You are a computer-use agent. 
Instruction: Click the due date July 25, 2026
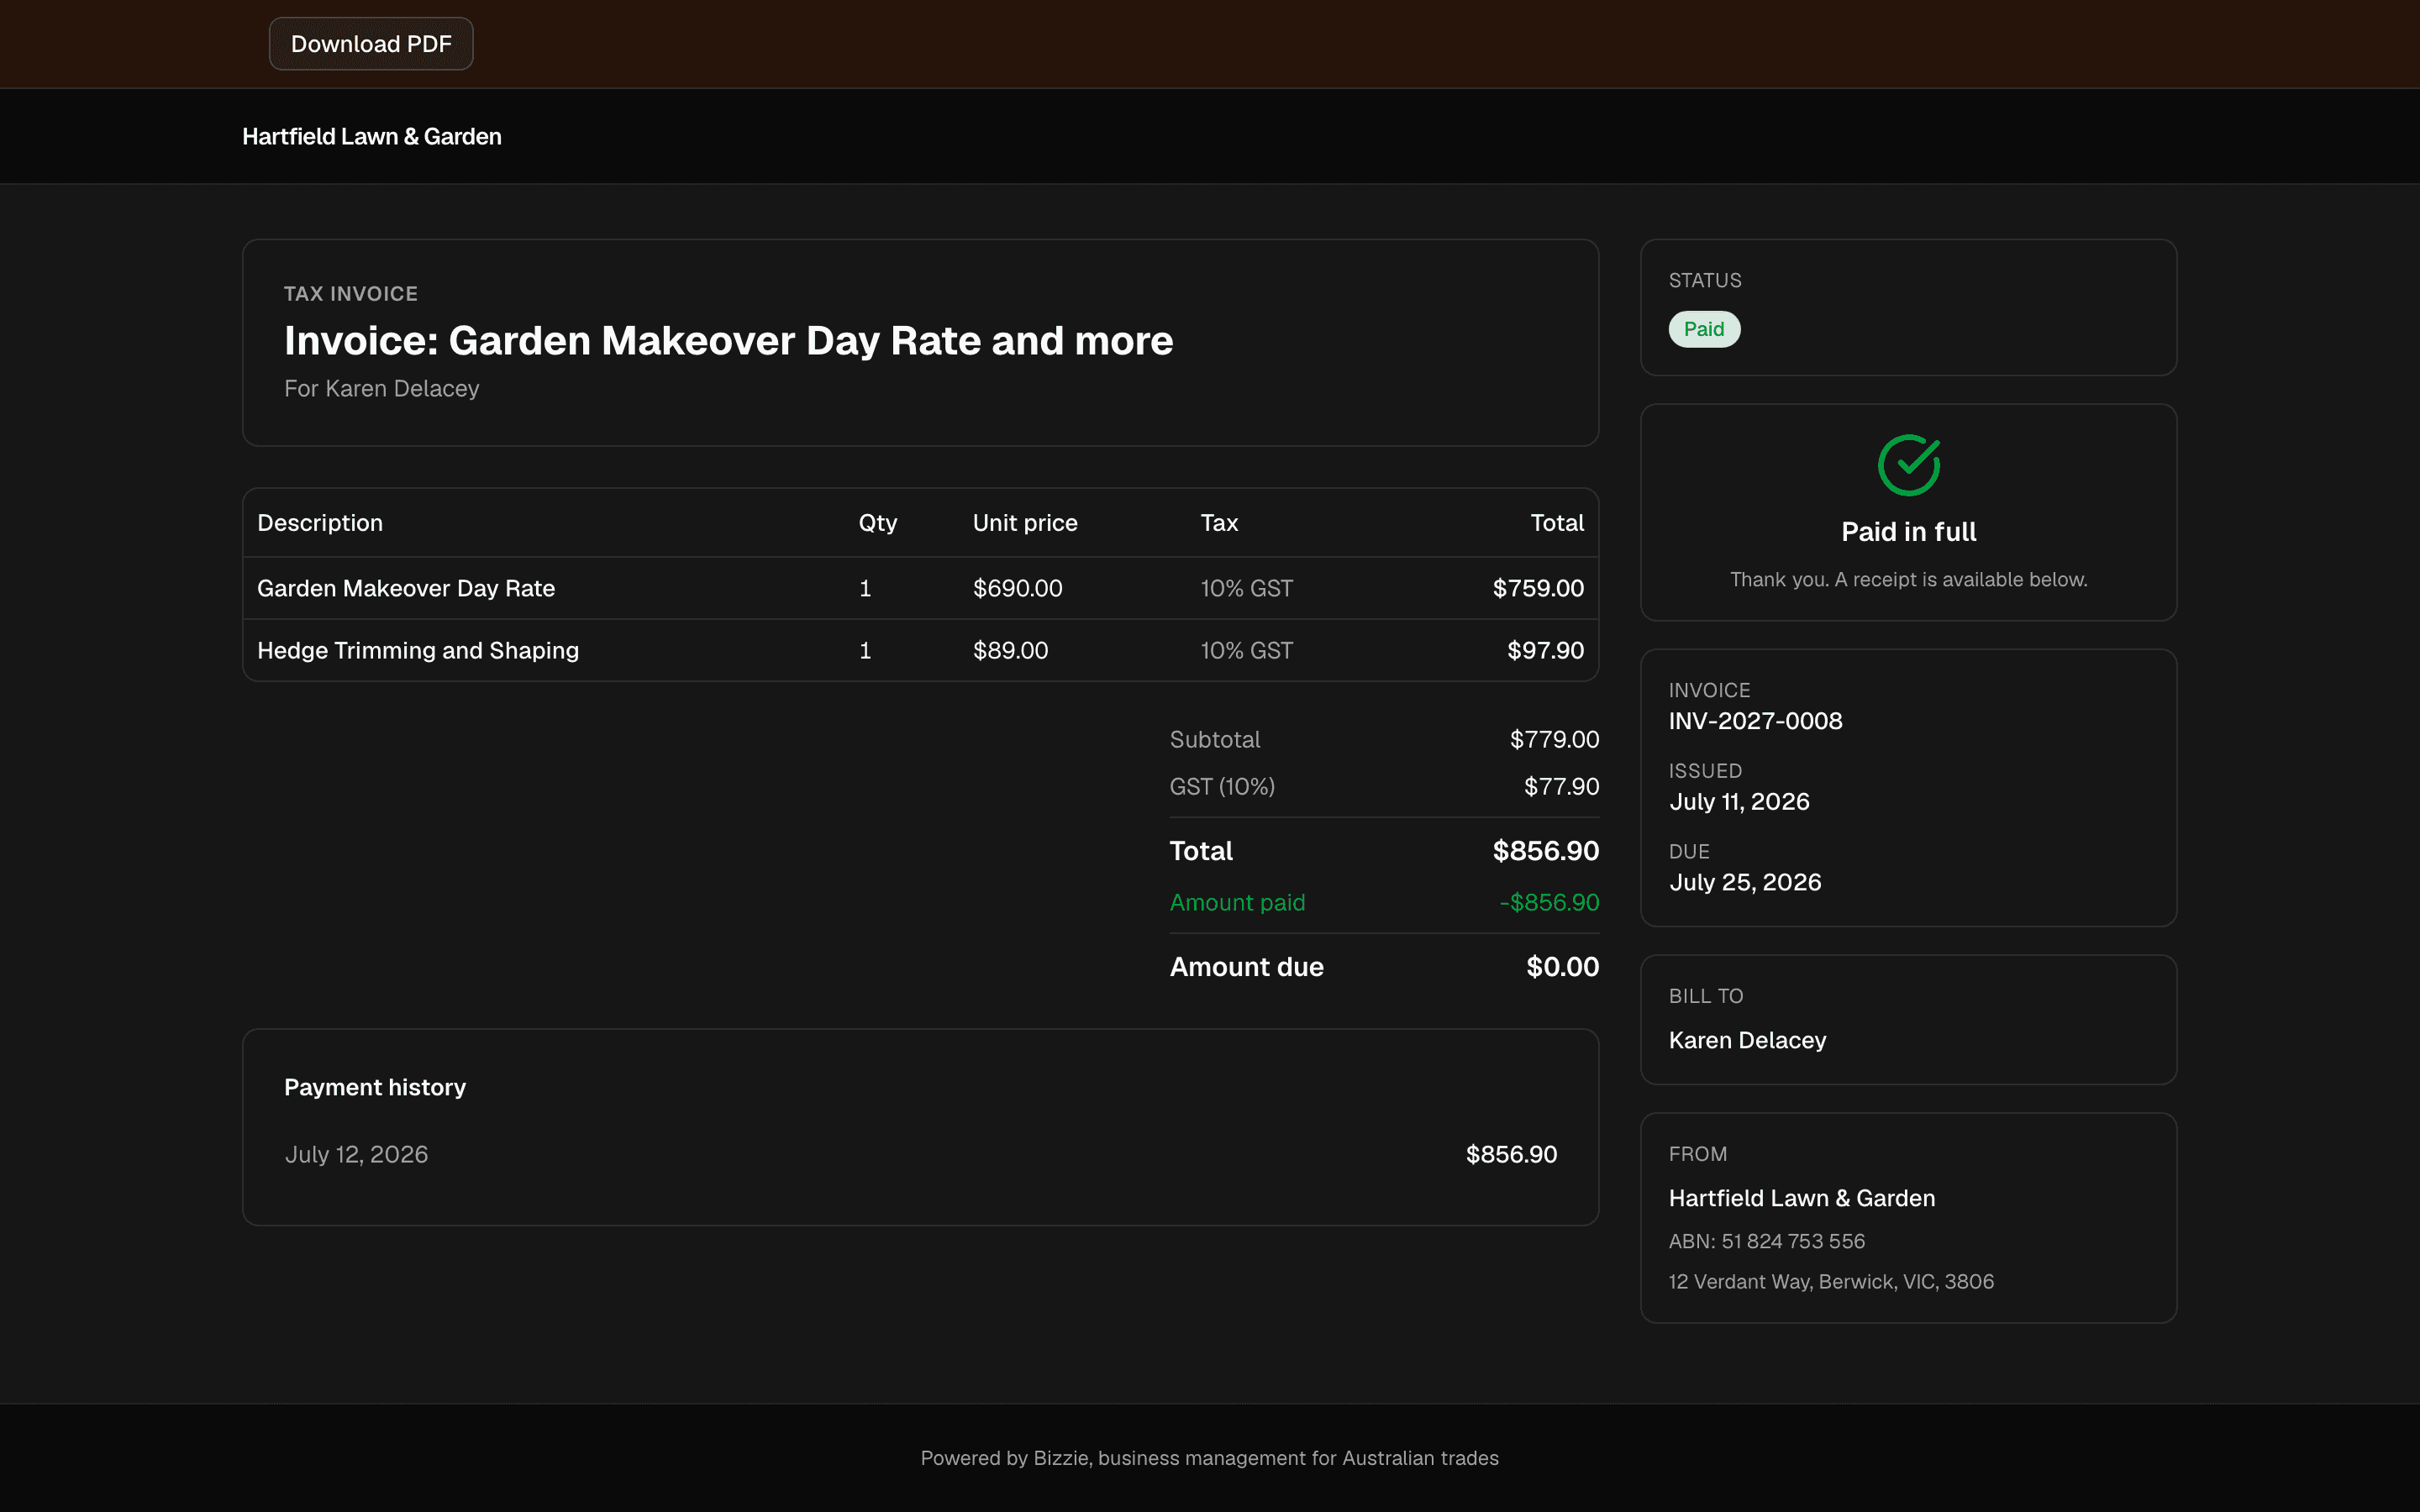1745,882
